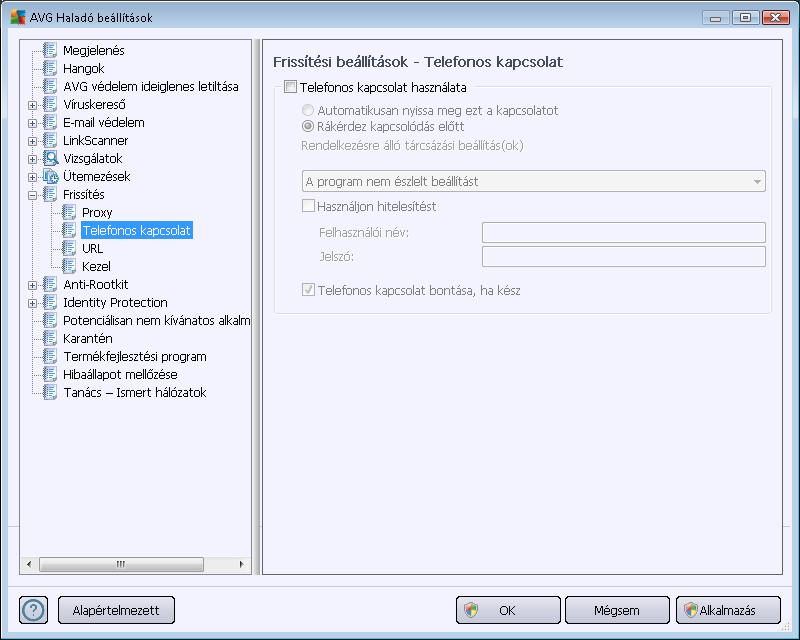800x640 pixels.
Task: Click the tree scrollbar left arrow
Action: click(29, 564)
